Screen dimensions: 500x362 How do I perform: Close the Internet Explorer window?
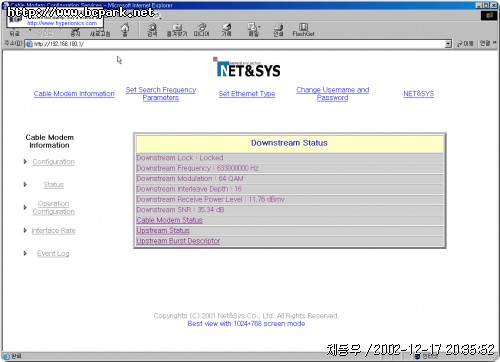pos(493,5)
